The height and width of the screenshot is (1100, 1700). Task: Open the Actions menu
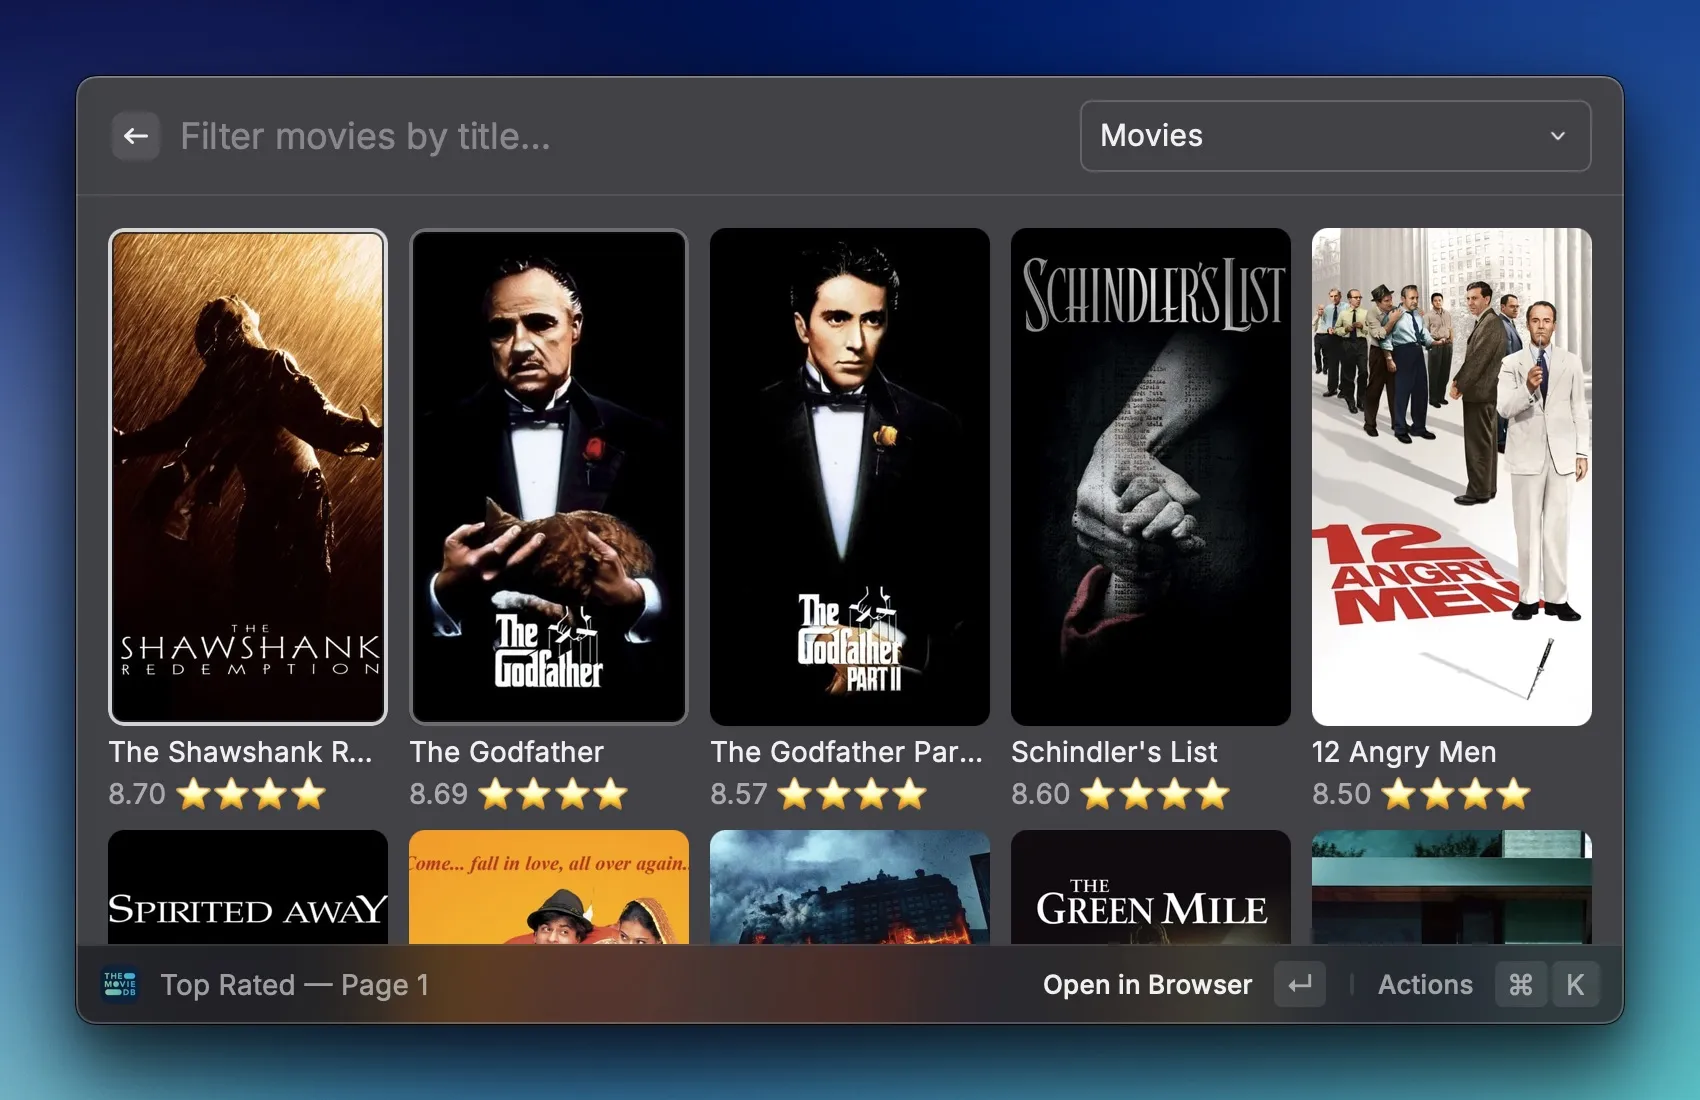(x=1425, y=984)
